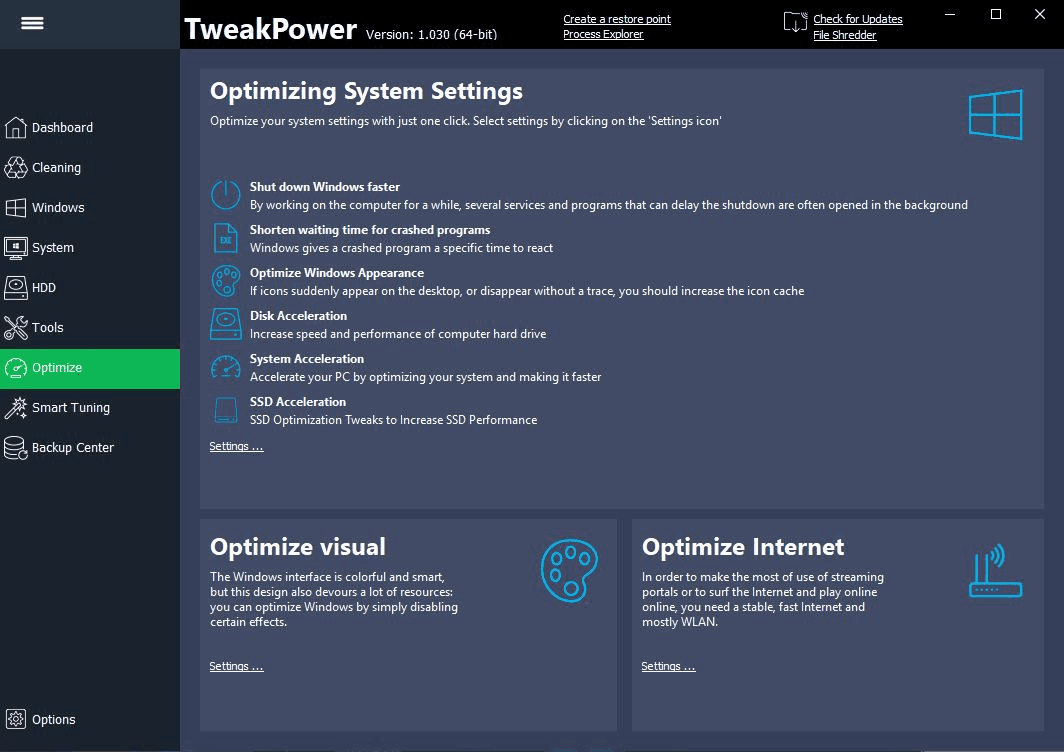Click the Optimize Windows Appearance palette icon

pos(225,281)
